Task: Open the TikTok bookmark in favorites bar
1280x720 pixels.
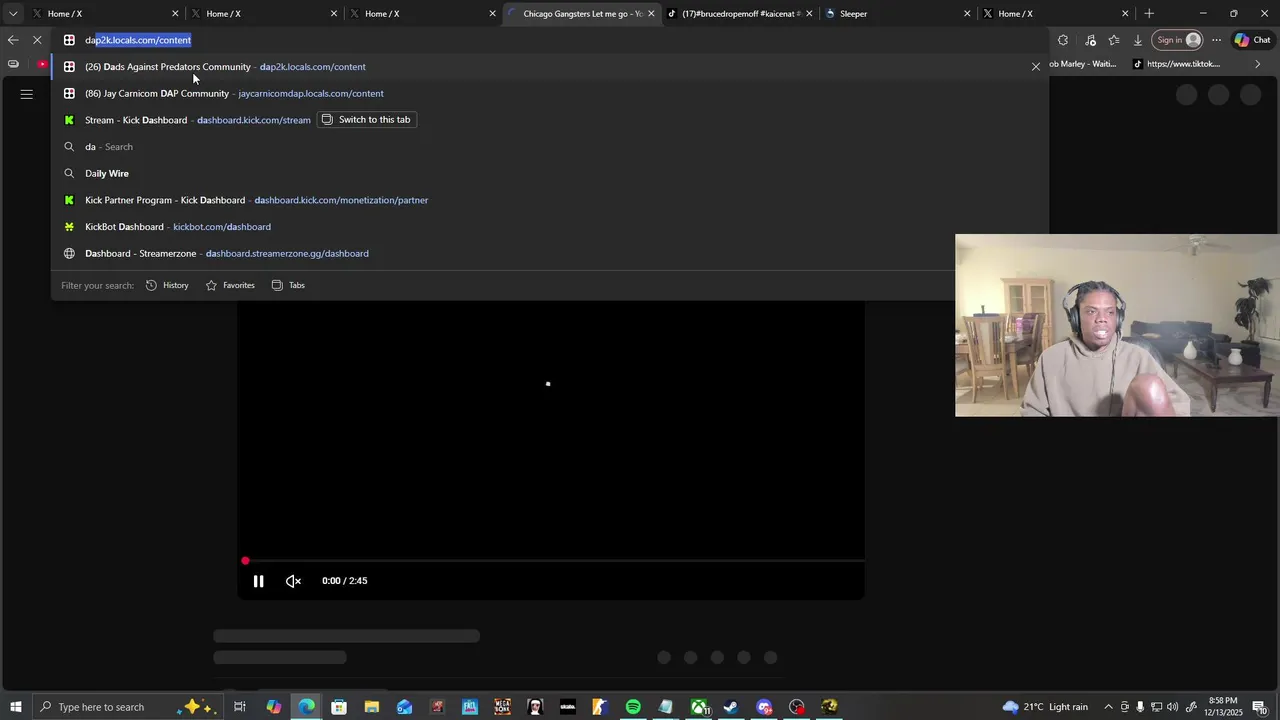Action: click(1177, 64)
